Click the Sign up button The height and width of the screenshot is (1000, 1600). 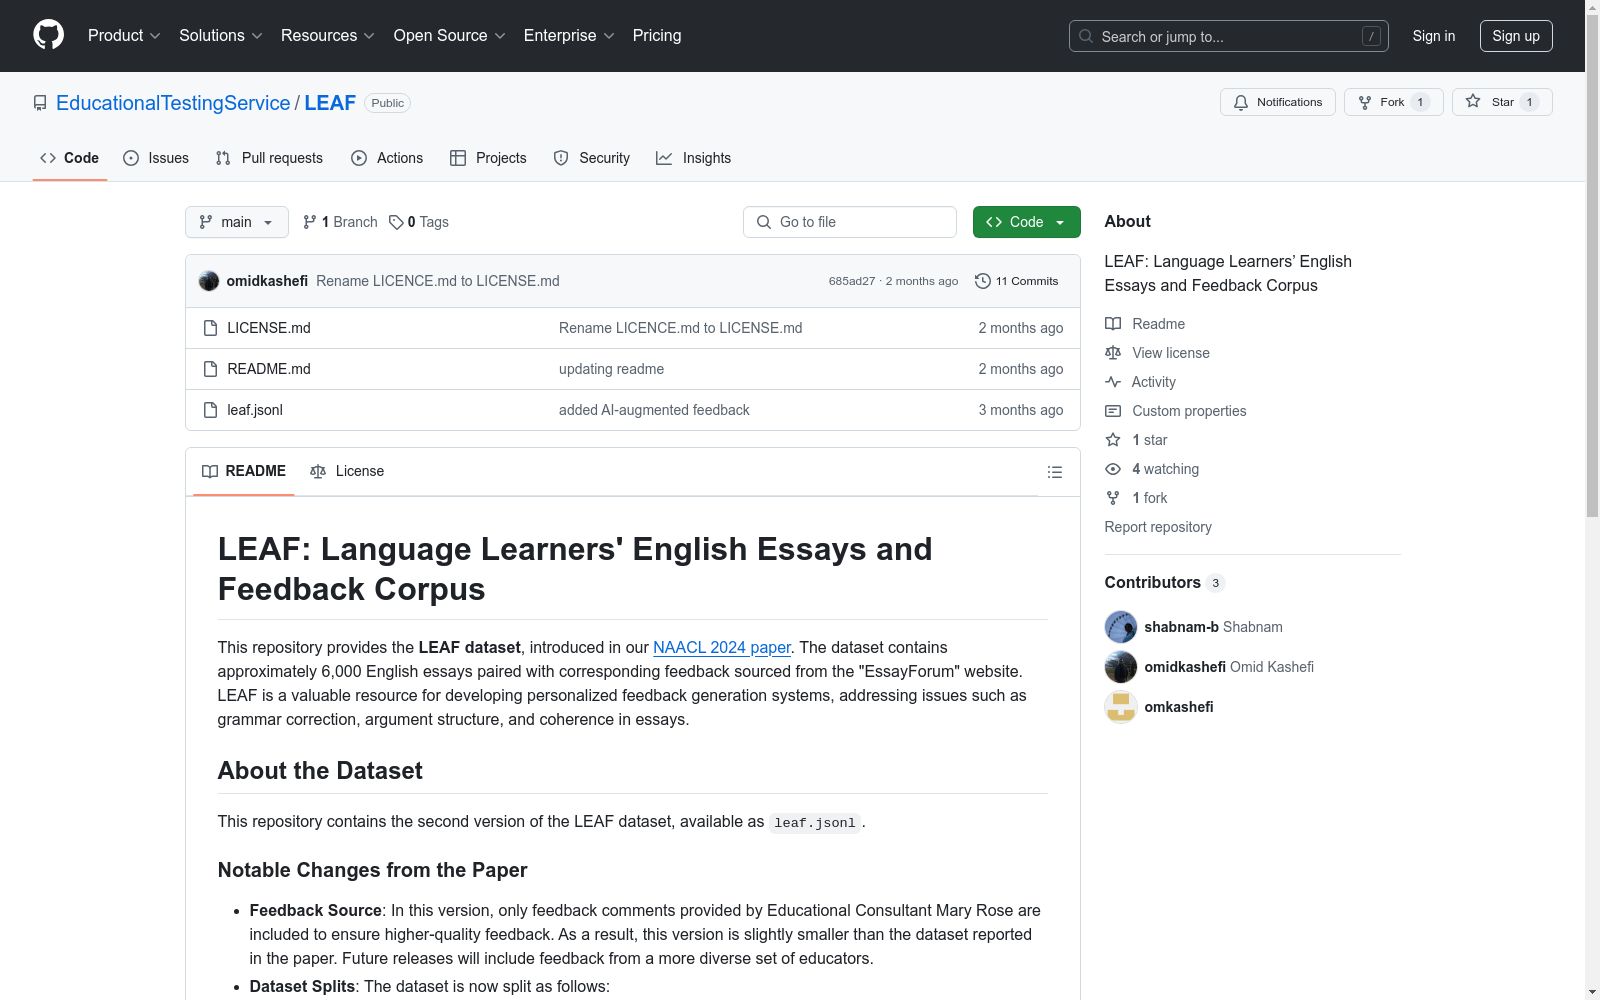1516,36
